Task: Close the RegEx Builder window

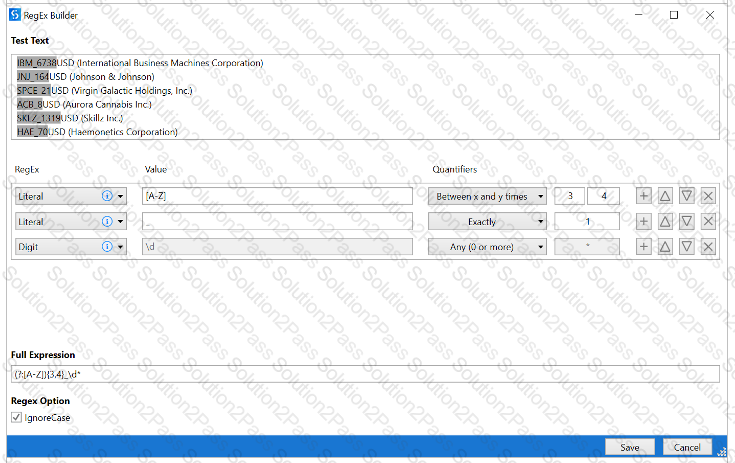Action: click(710, 15)
